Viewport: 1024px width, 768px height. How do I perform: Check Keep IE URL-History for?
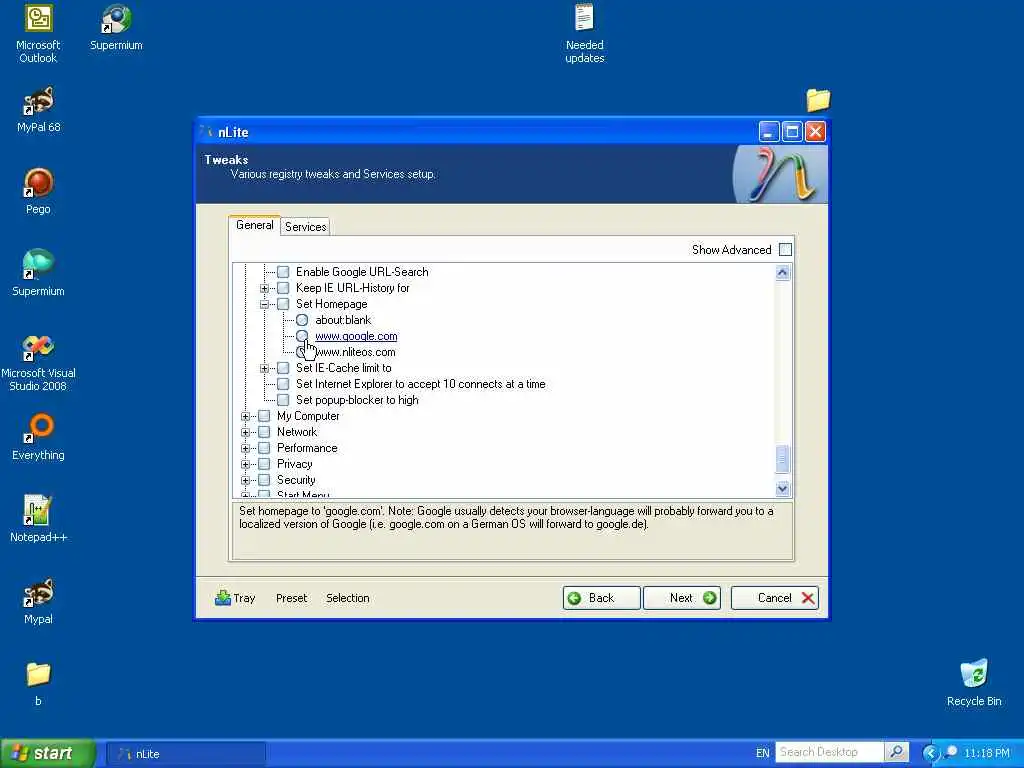(283, 288)
